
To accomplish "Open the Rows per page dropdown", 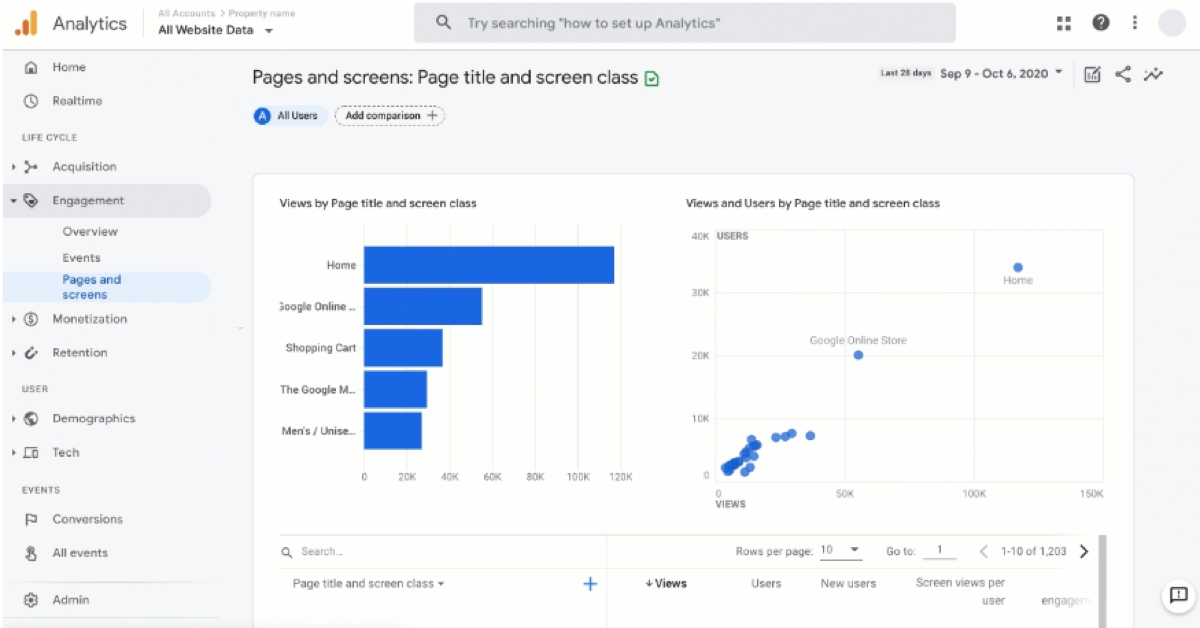I will click(x=839, y=551).
